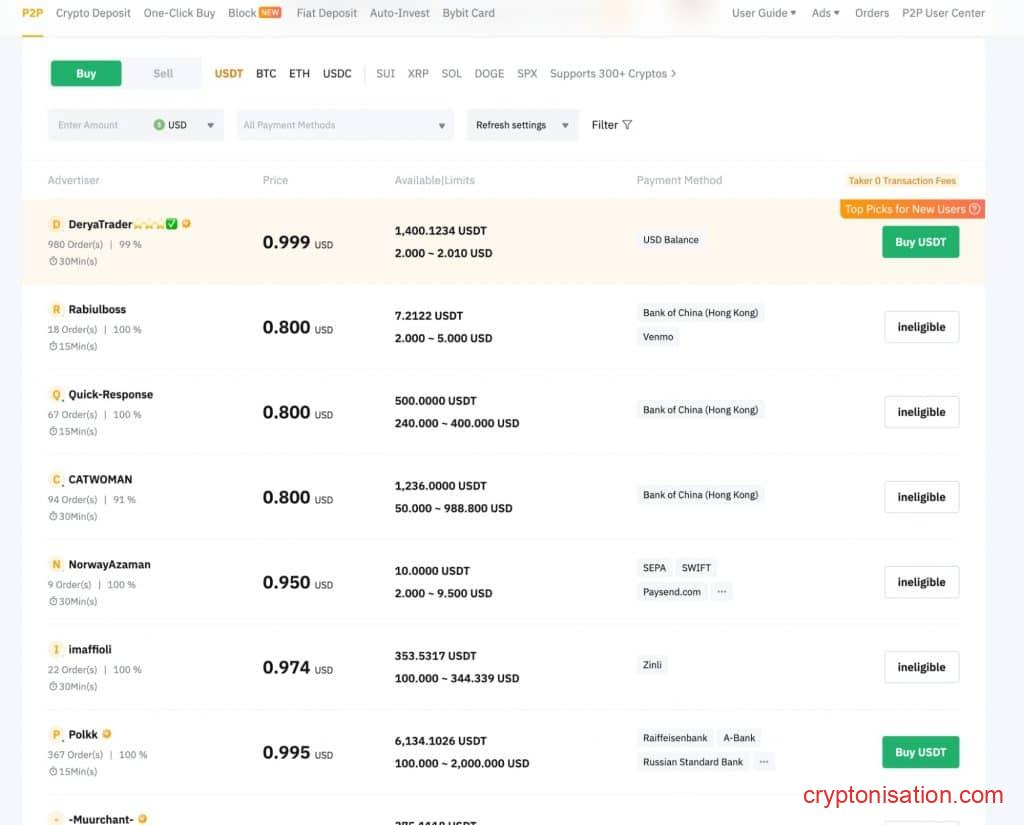
Task: Switch to the Sell side
Action: click(x=163, y=73)
